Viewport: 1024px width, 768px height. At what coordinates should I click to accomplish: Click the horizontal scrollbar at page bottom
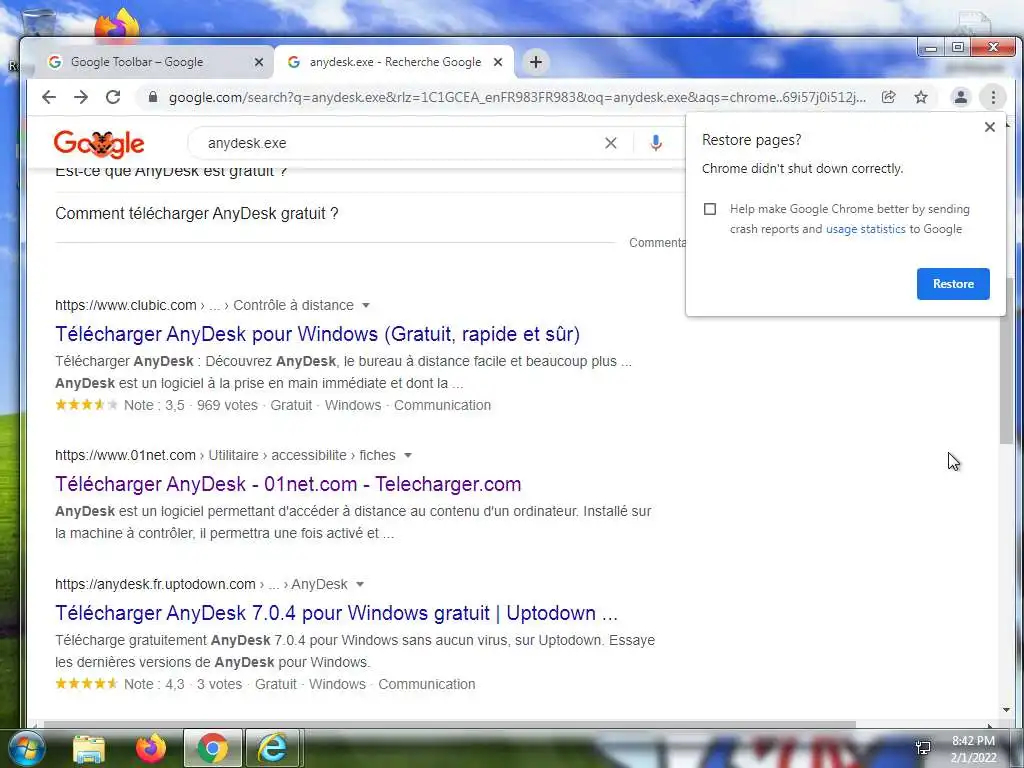[449, 724]
